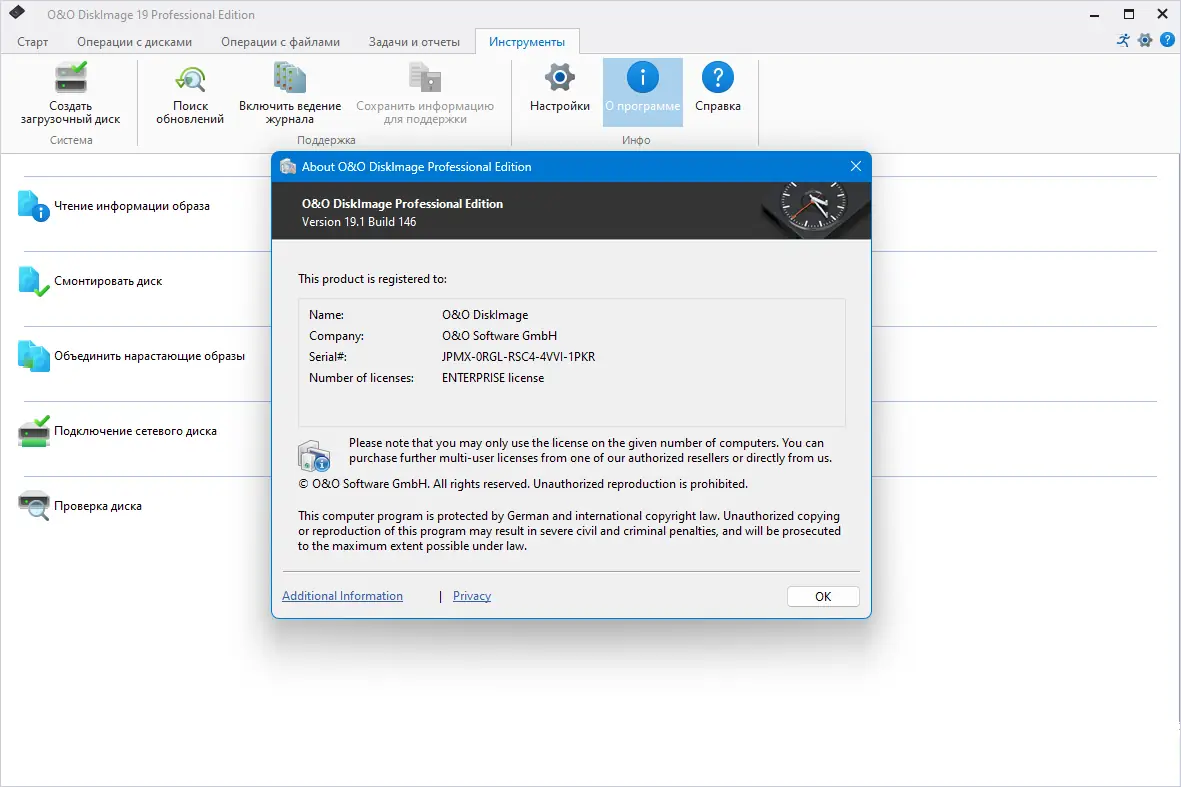The image size is (1181, 787).
Task: Click license info icon beside the note
Action: [x=314, y=456]
